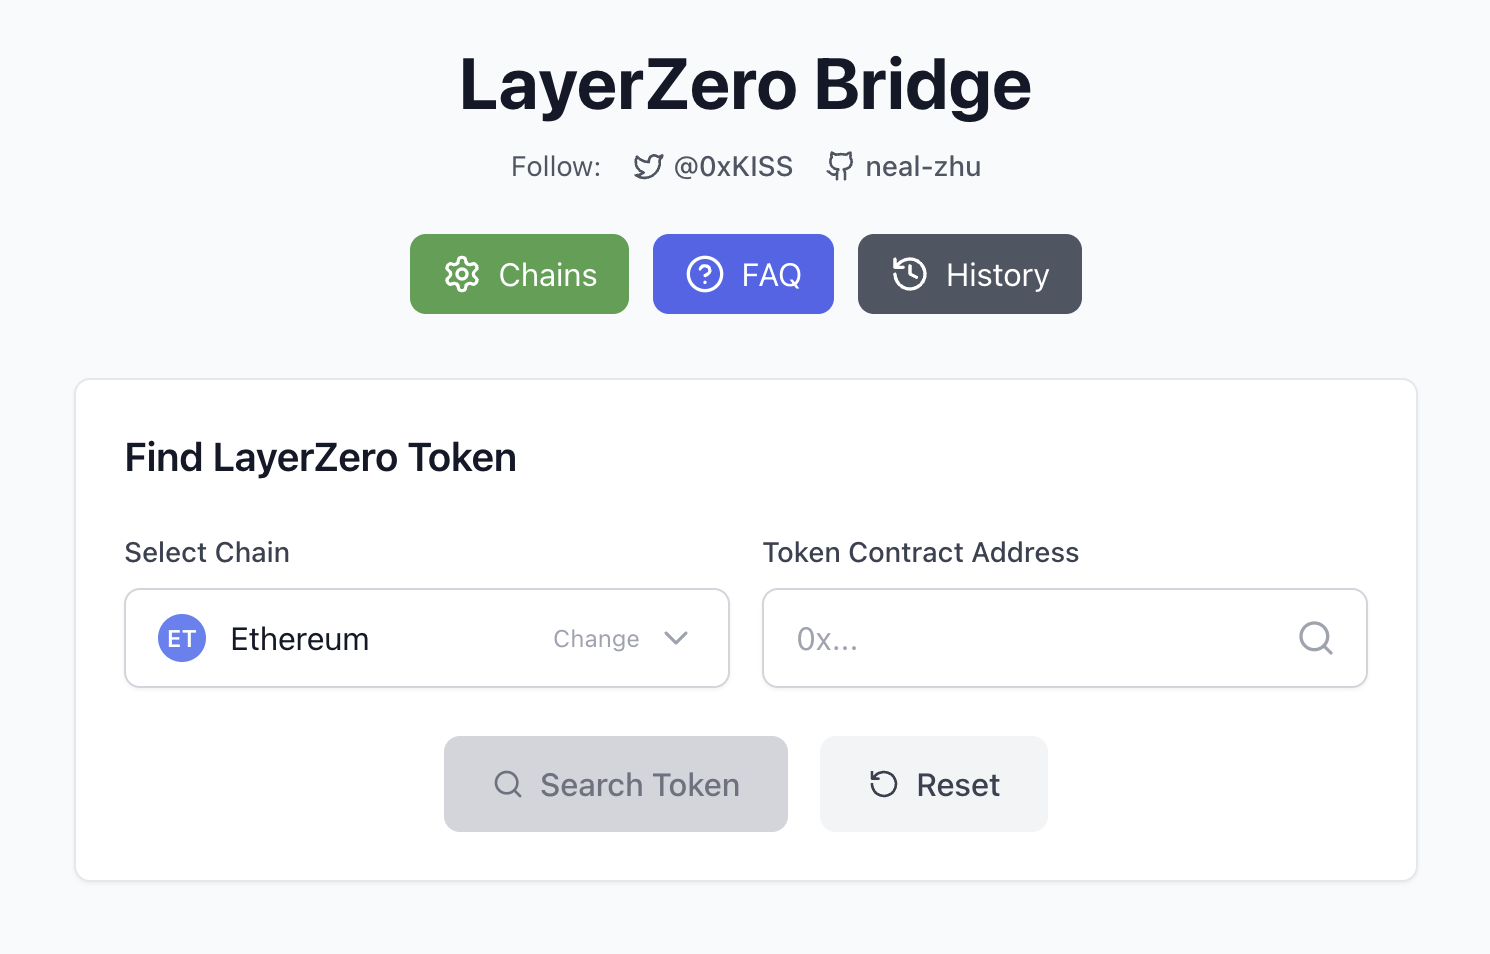Click magnifier icon in address field
This screenshot has height=954, width=1490.
[x=1315, y=638]
